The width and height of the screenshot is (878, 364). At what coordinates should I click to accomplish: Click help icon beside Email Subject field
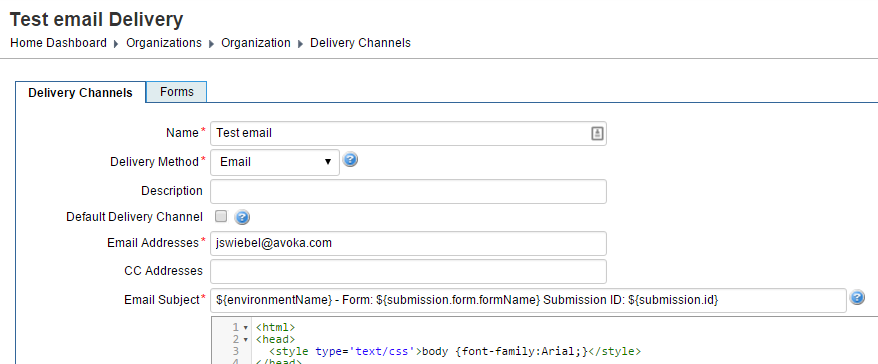point(857,297)
